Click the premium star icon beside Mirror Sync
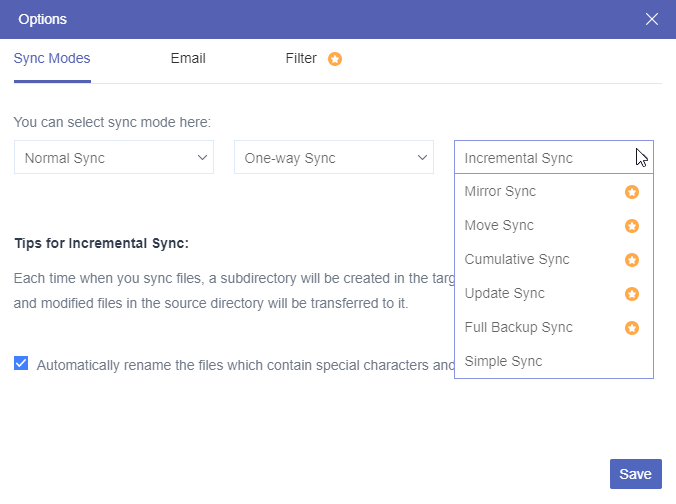The image size is (676, 504). click(631, 192)
